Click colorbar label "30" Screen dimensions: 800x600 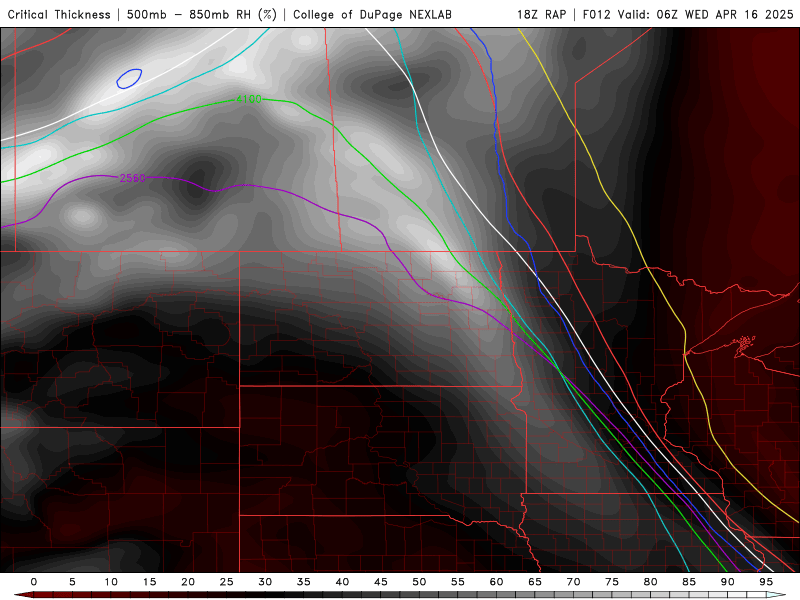265,582
